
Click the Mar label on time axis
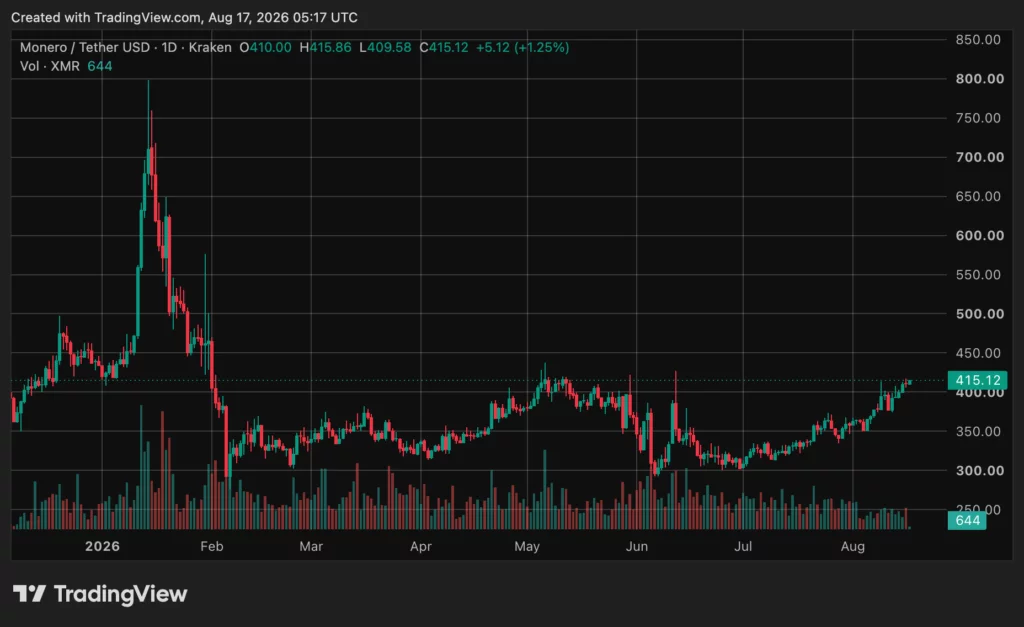pyautogui.click(x=311, y=546)
